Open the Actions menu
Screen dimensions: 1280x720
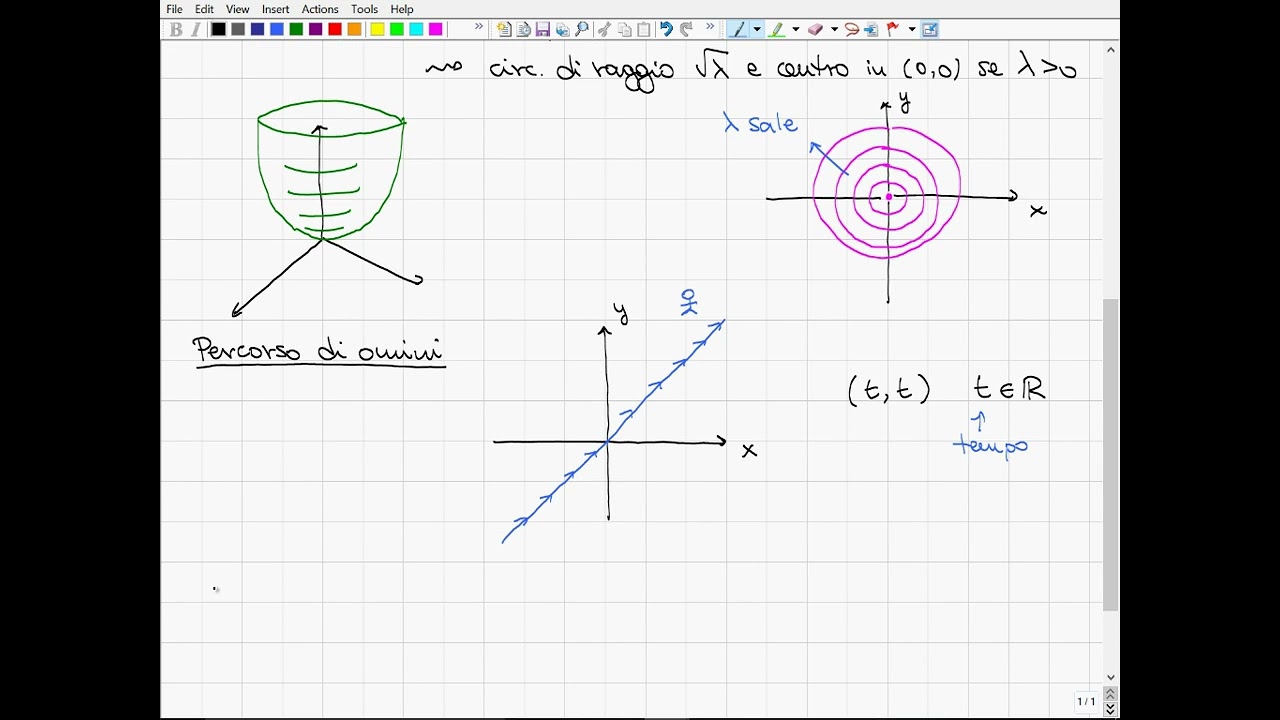click(320, 9)
